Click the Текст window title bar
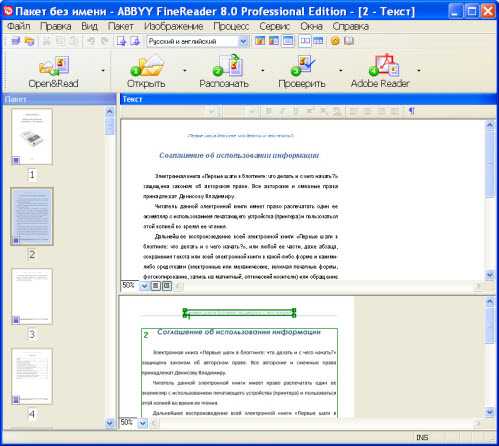The width and height of the screenshot is (499, 446). point(308,99)
